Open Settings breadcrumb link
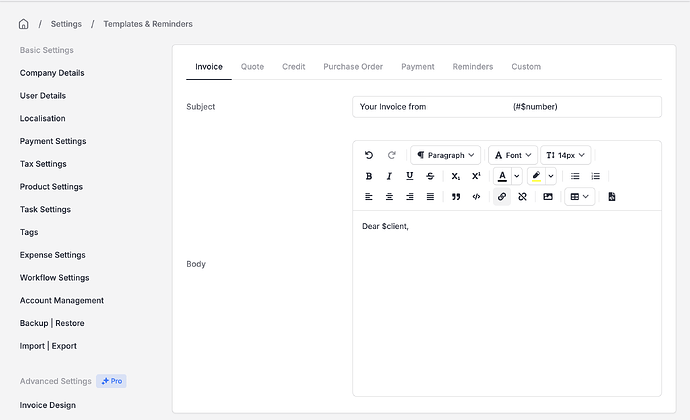The width and height of the screenshot is (690, 420). click(x=66, y=24)
